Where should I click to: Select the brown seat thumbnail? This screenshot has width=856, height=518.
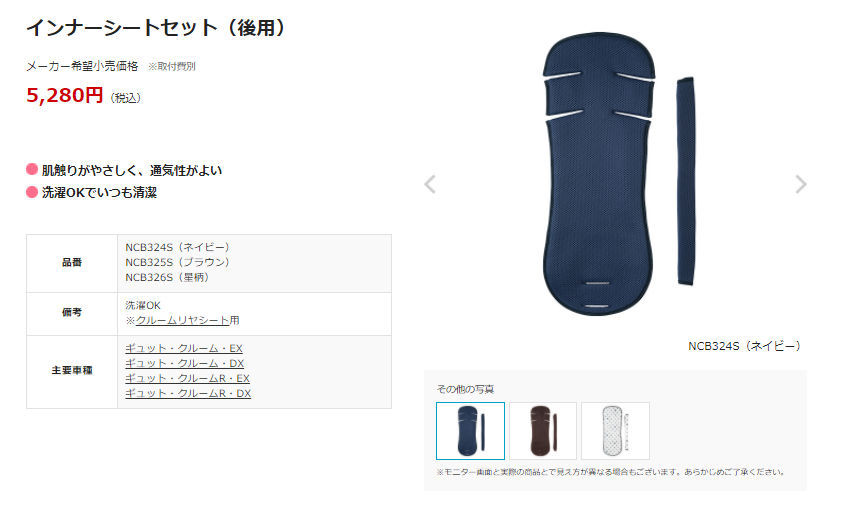click(543, 431)
